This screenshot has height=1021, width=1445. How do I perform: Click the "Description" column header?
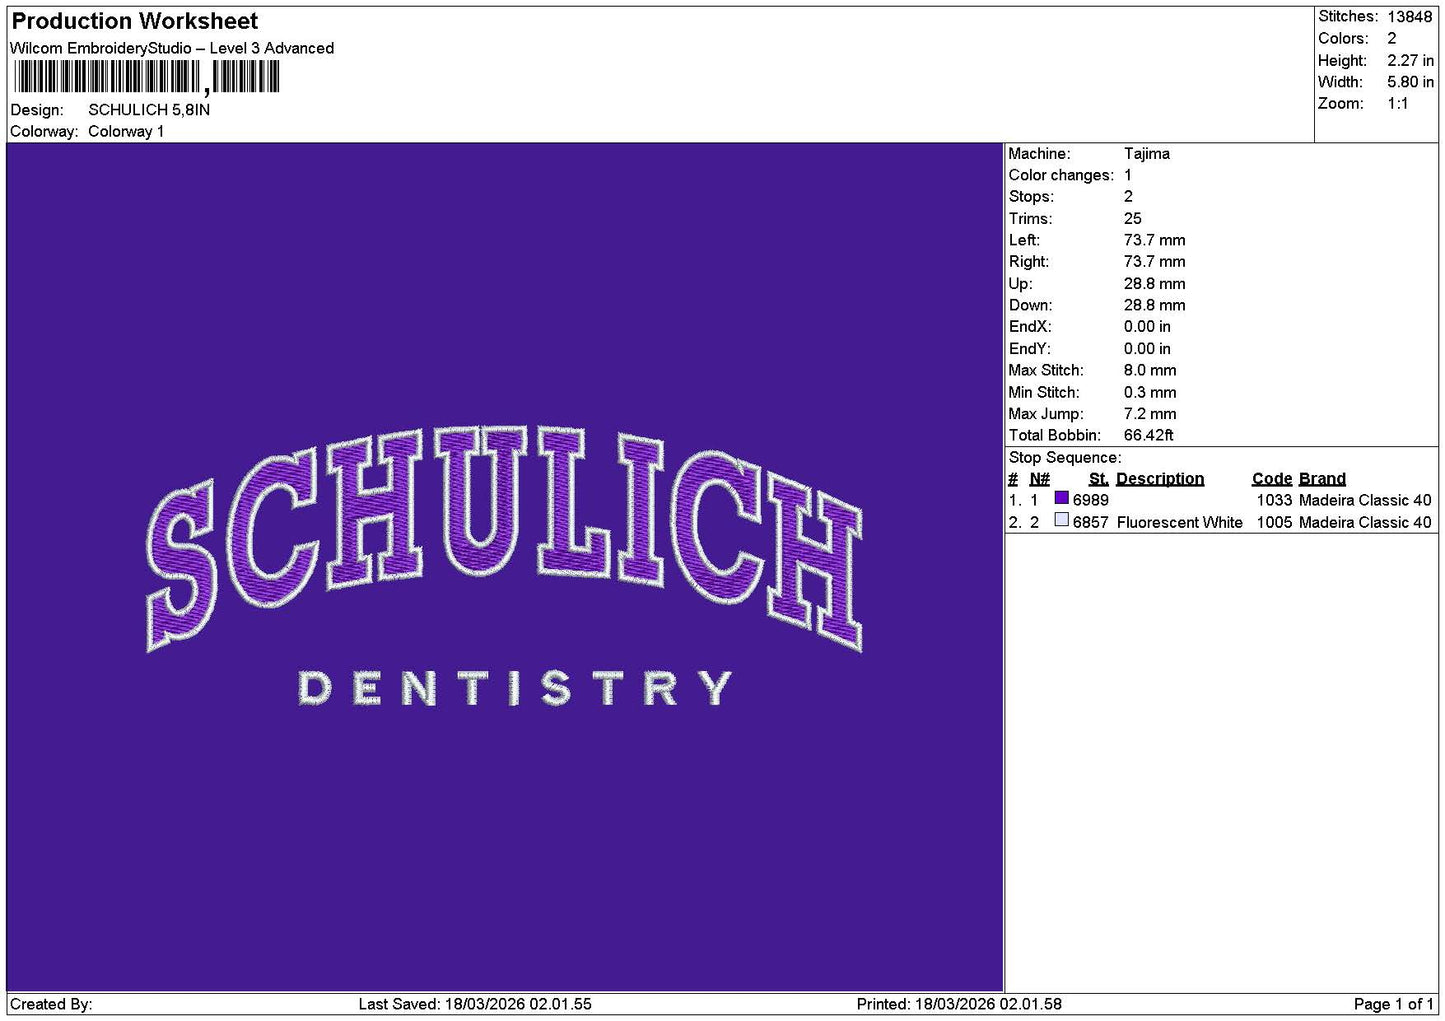(x=1160, y=479)
